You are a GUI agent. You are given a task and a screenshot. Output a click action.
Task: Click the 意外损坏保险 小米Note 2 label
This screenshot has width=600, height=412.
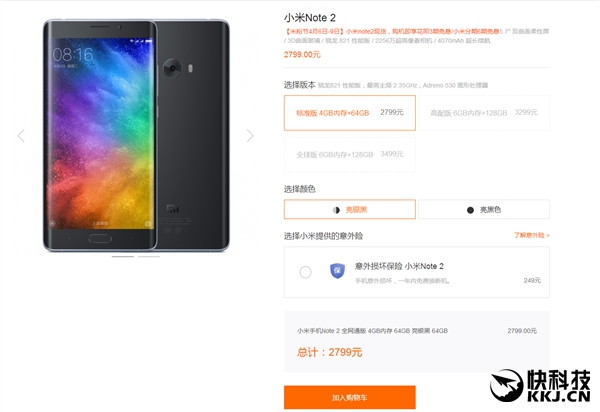coord(399,266)
